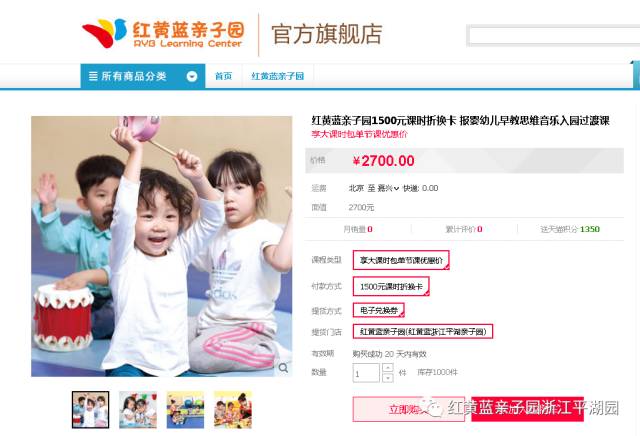Click the top search input box
The image size is (640, 436).
pos(554,36)
